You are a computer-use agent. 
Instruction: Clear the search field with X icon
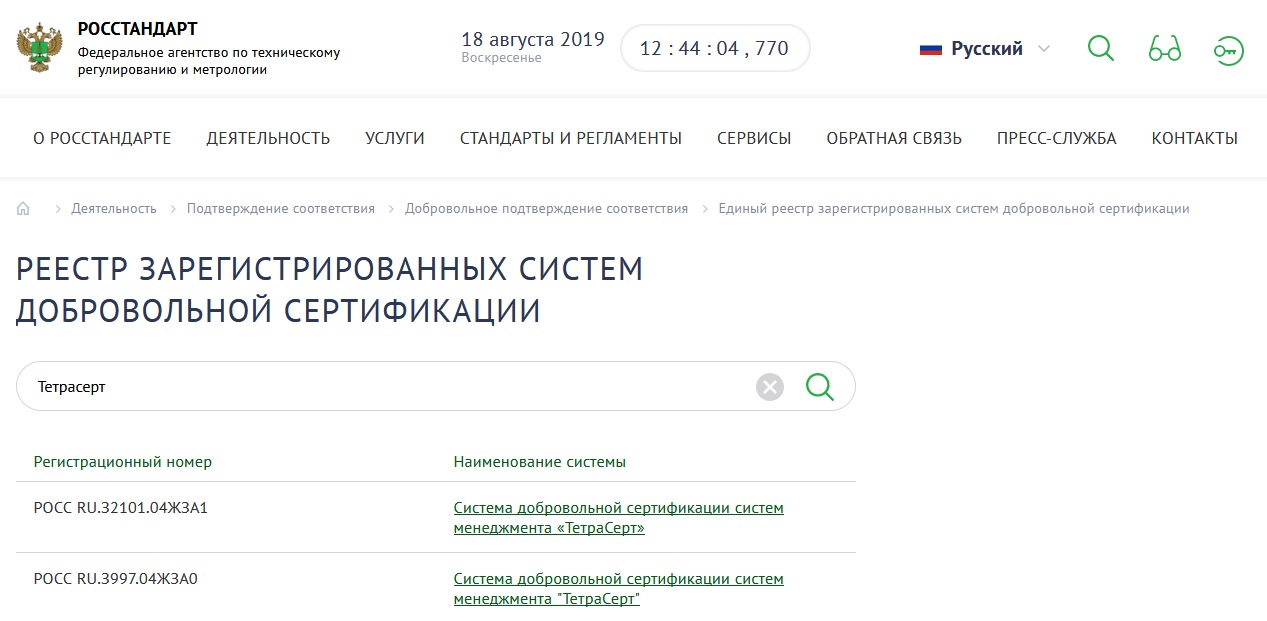(770, 386)
